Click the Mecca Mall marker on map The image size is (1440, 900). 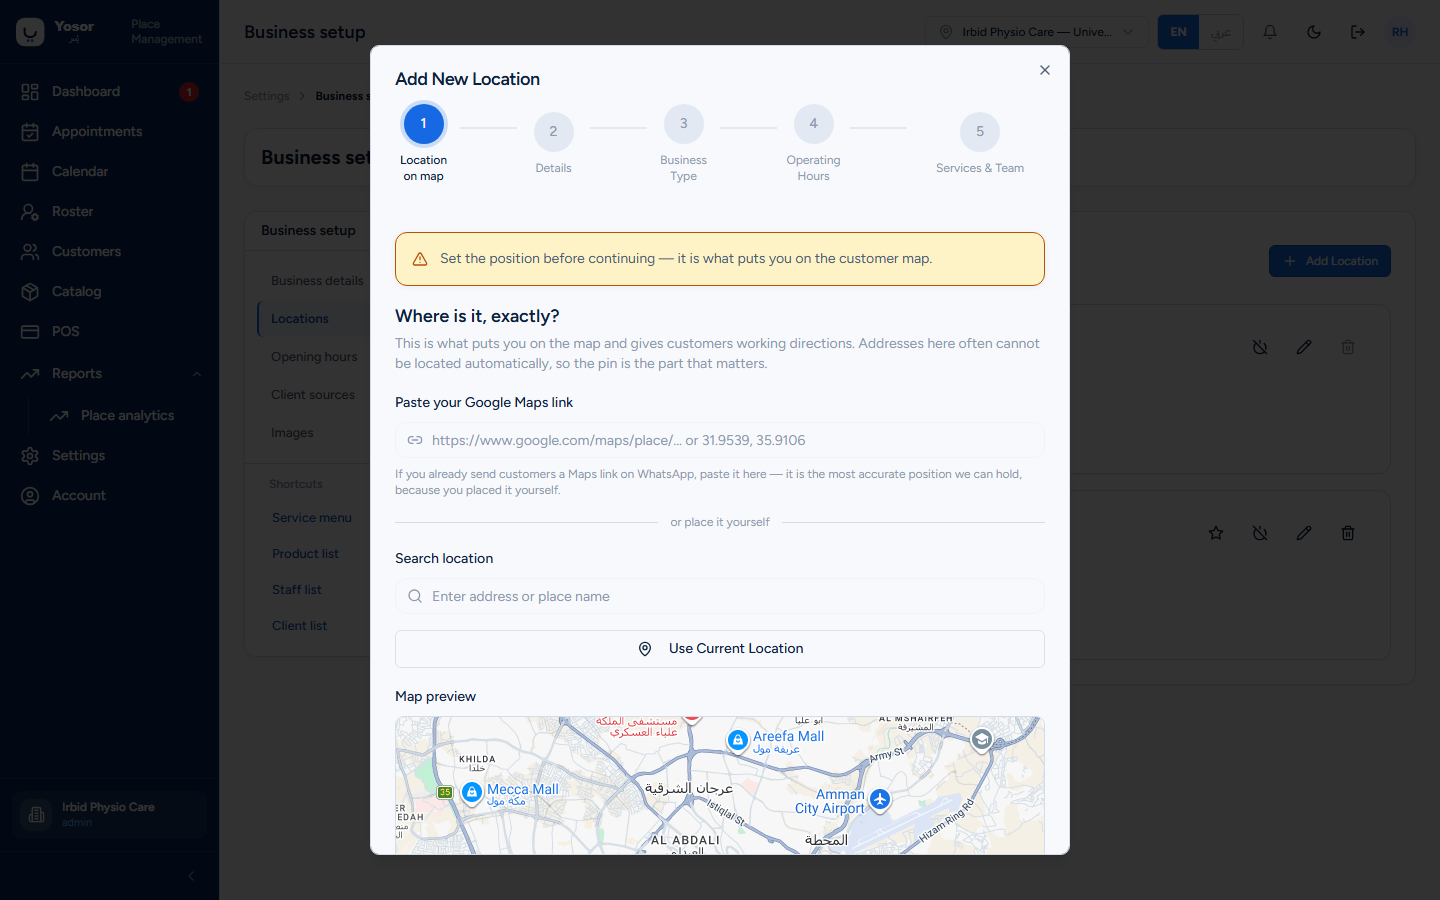(472, 792)
